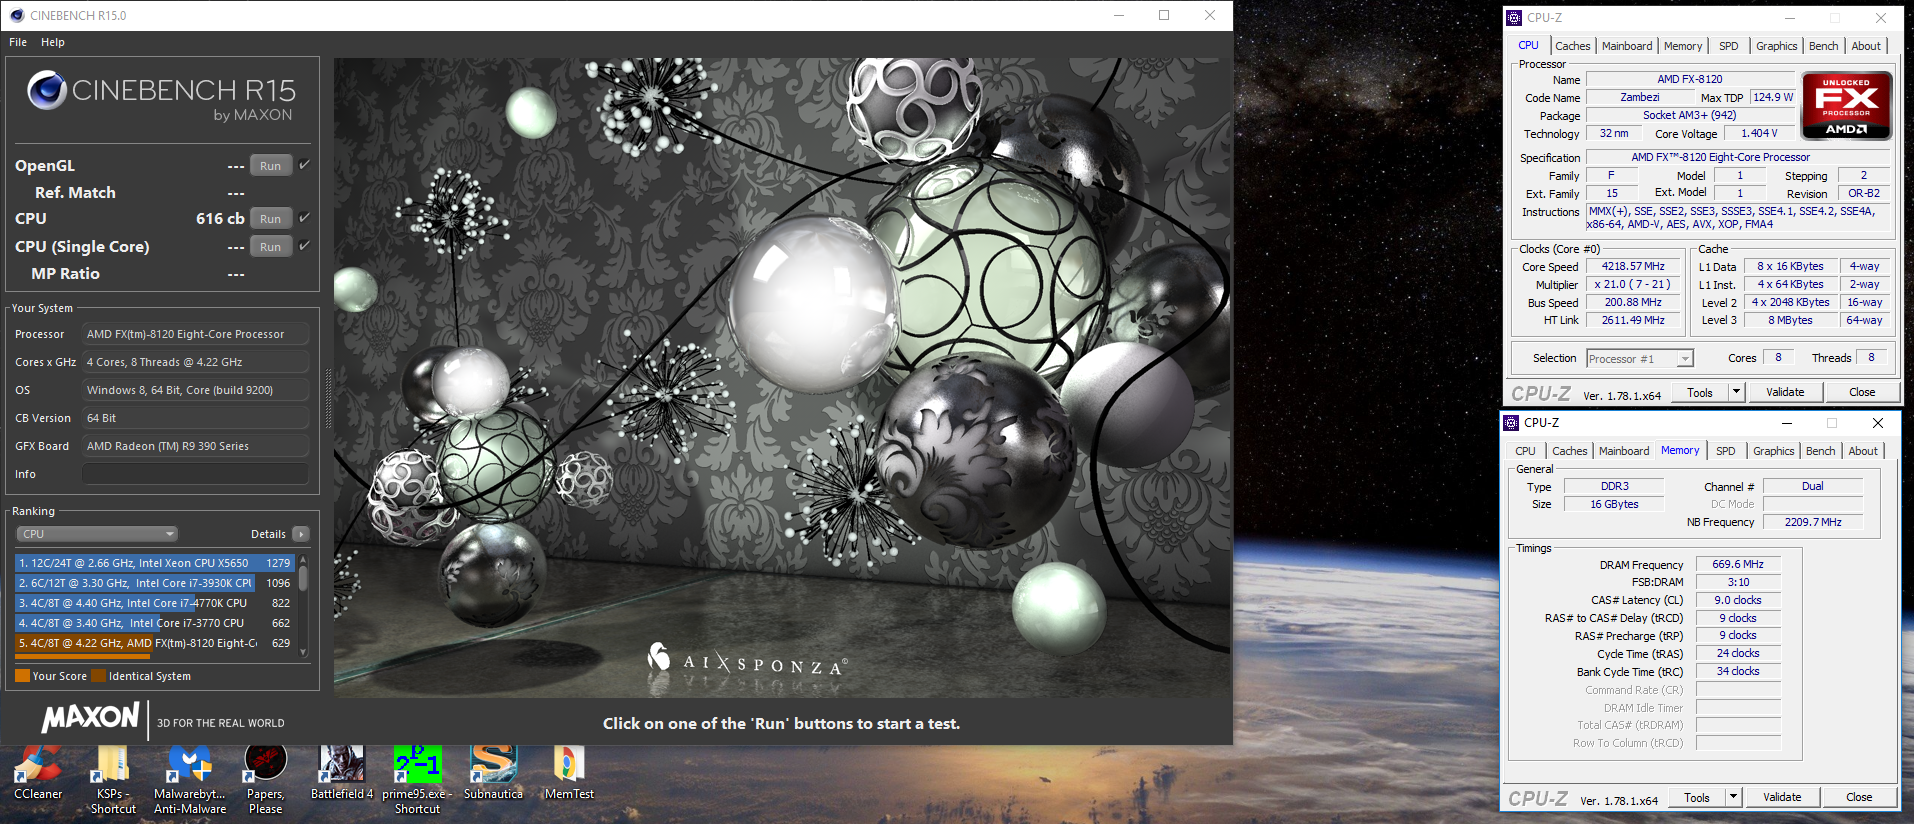Click the ranking list vertical scrollbar
1914x824 pixels.
tap(303, 605)
